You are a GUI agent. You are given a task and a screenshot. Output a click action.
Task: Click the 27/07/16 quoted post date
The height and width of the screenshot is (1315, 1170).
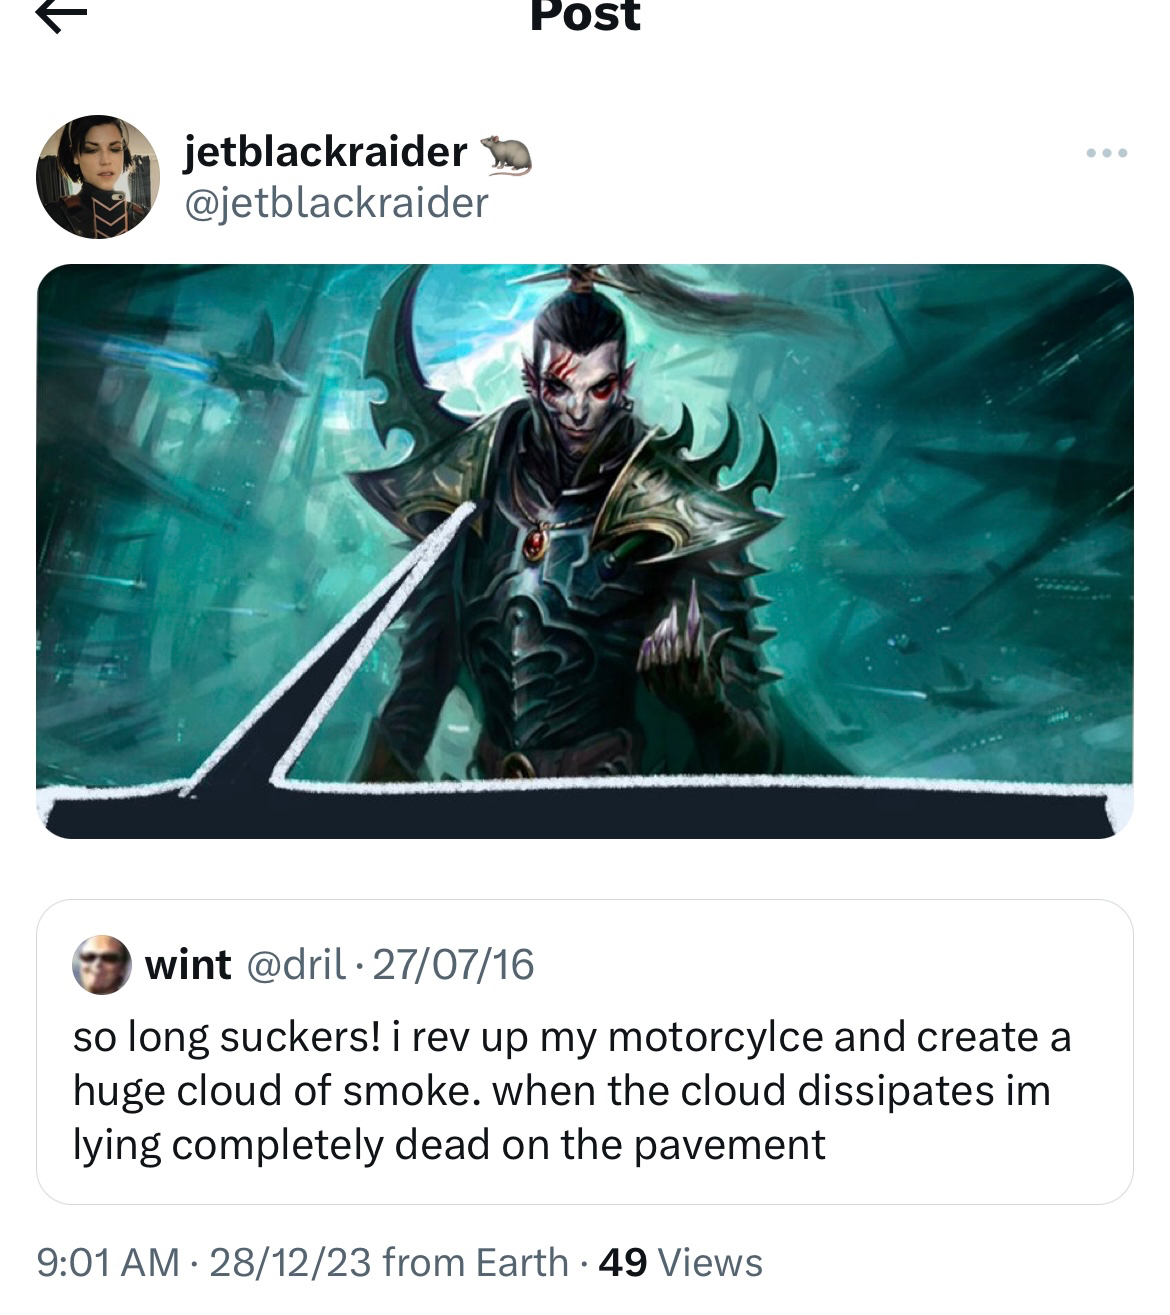point(453,965)
